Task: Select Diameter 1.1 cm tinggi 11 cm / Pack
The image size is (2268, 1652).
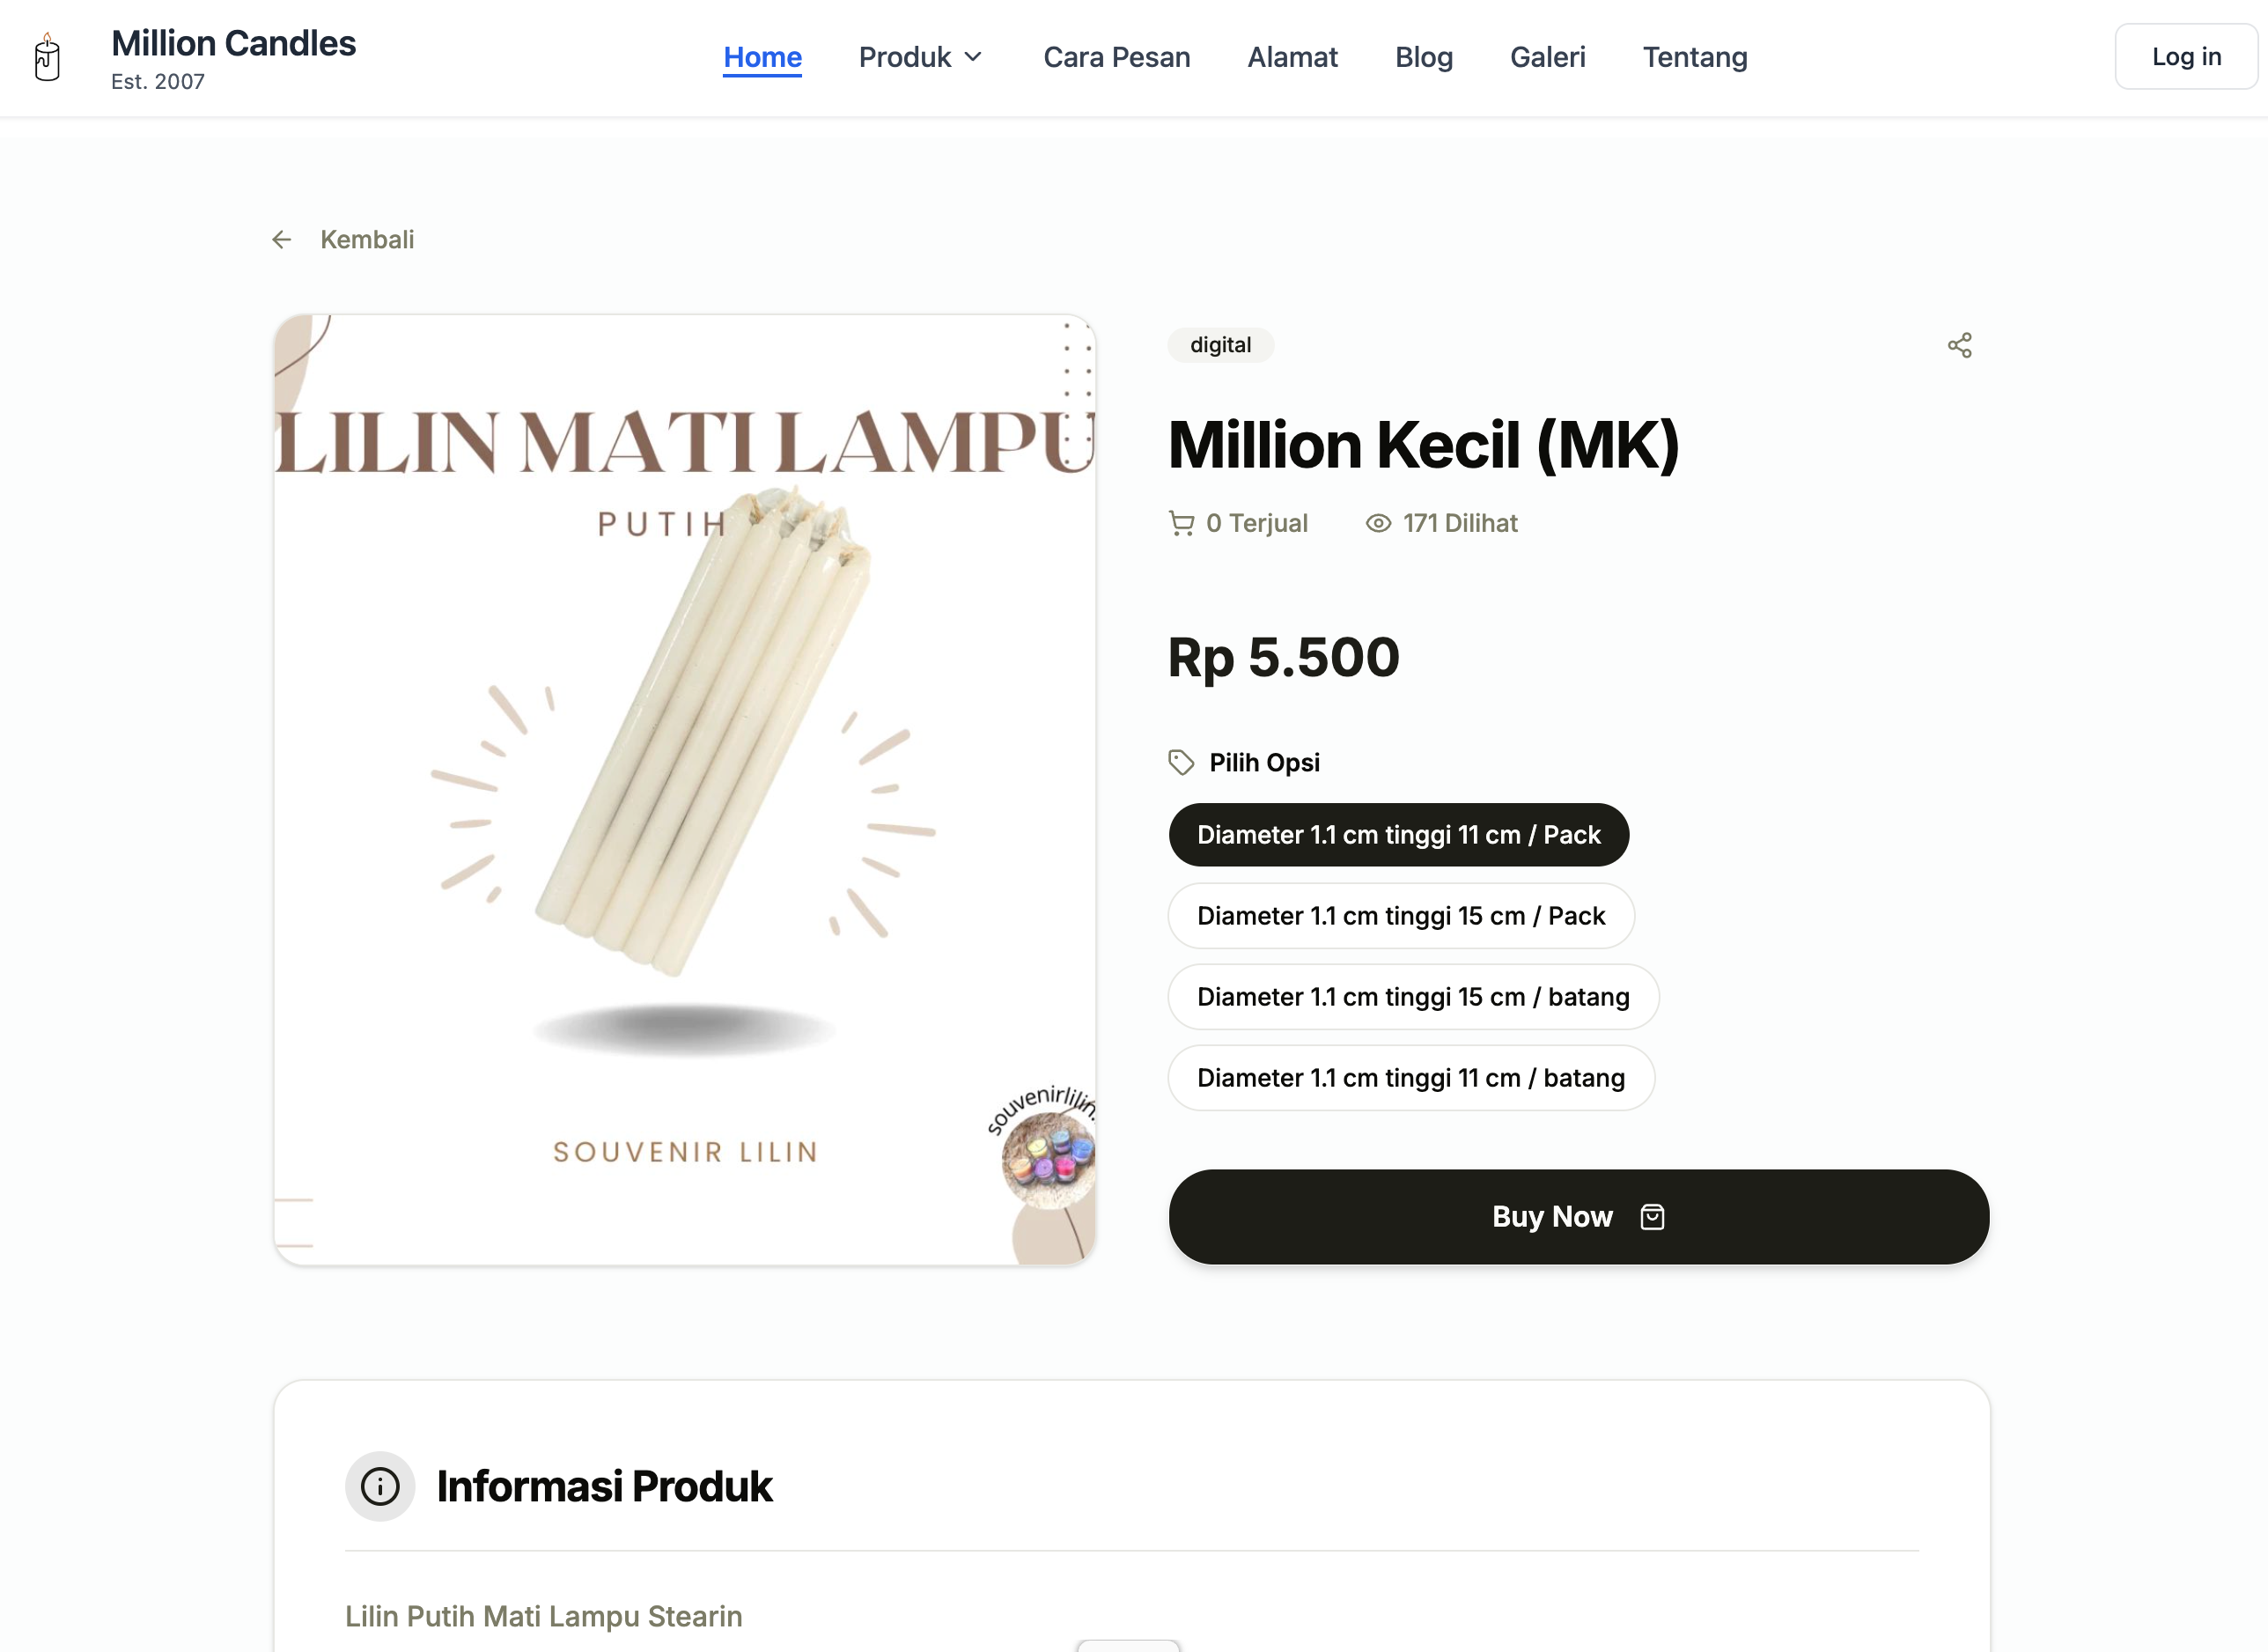Action: coord(1398,835)
